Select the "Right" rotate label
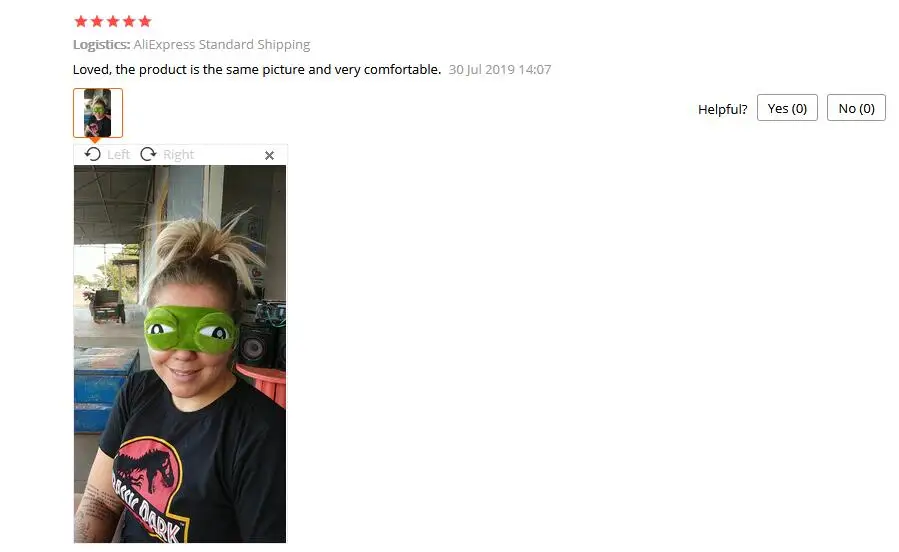 coord(178,155)
